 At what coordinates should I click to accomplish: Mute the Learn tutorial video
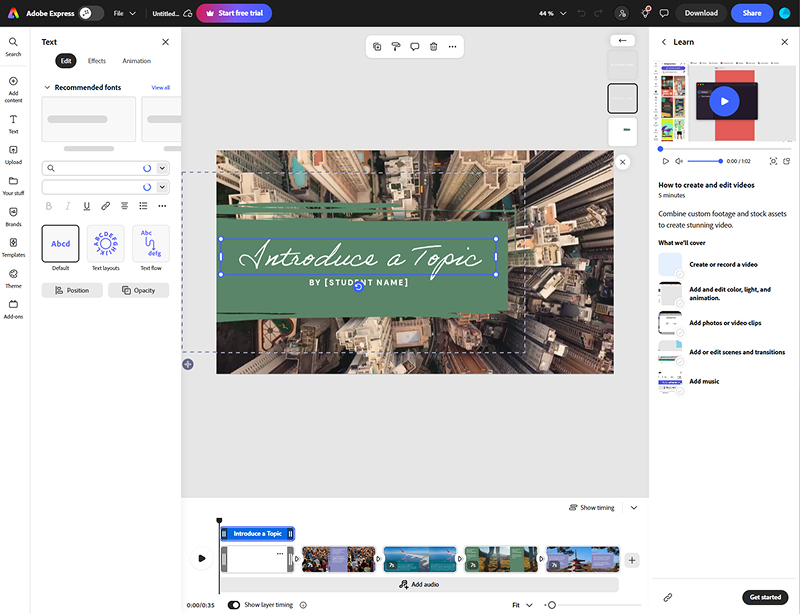(679, 161)
